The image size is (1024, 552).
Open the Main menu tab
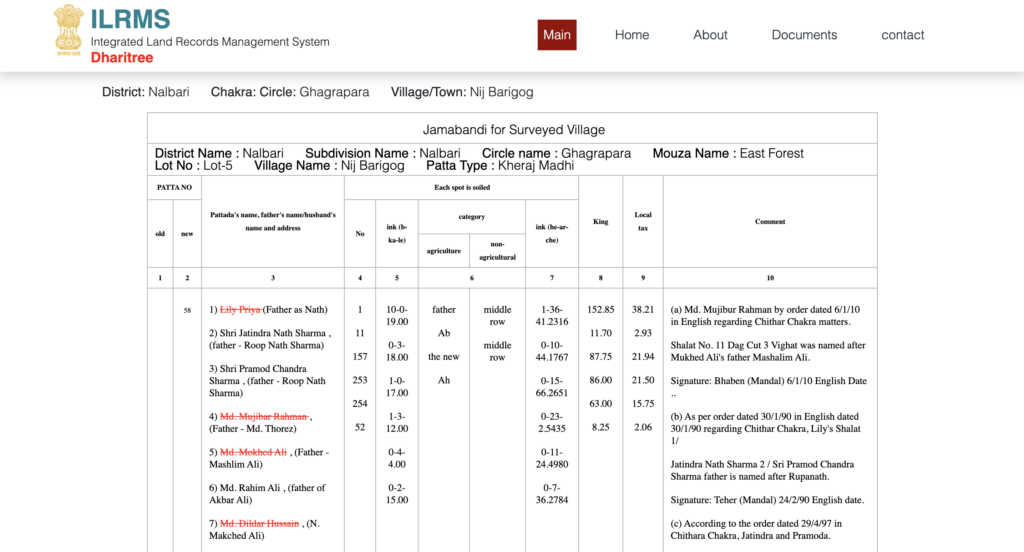click(x=557, y=35)
